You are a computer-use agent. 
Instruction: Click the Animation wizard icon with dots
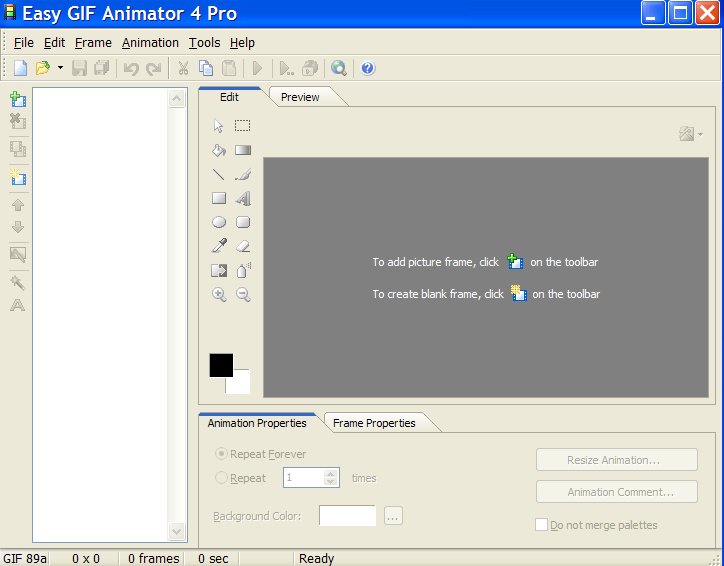coord(286,68)
